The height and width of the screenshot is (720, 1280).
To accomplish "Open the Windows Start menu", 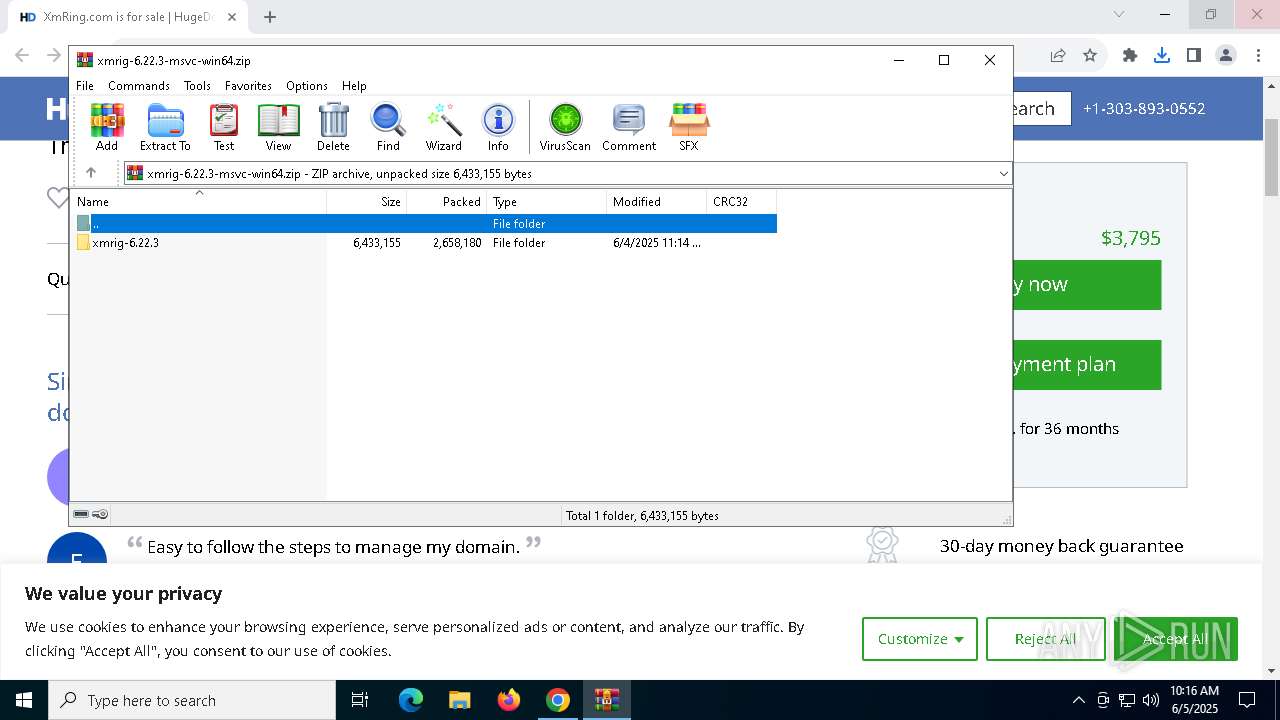I will click(24, 700).
